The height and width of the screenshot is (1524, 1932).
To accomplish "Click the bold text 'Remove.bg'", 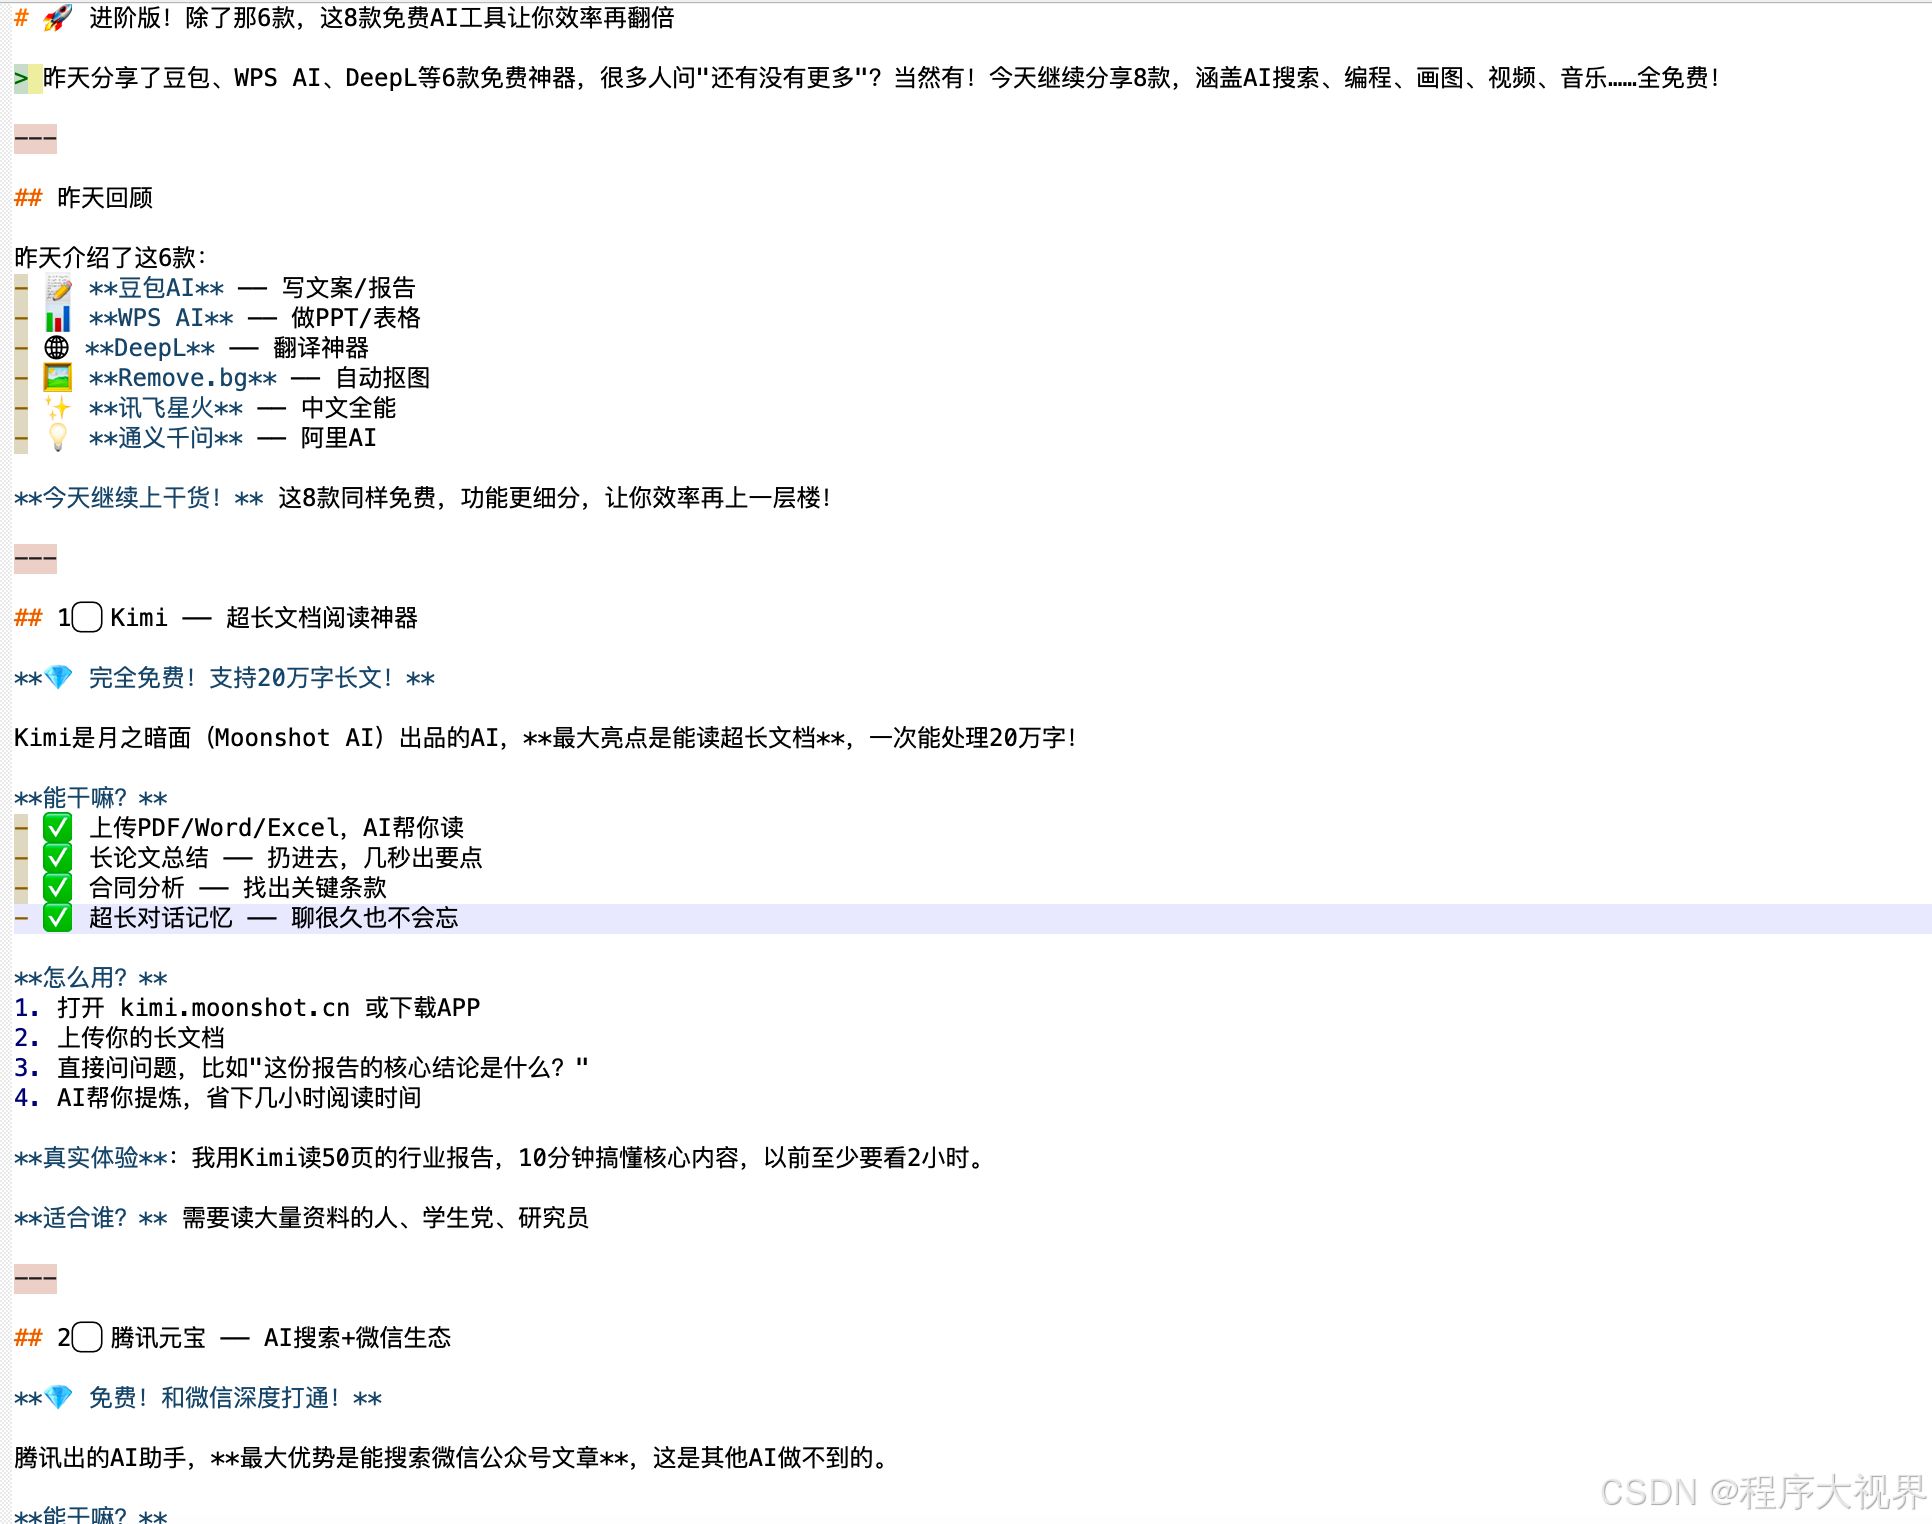I will pos(183,378).
